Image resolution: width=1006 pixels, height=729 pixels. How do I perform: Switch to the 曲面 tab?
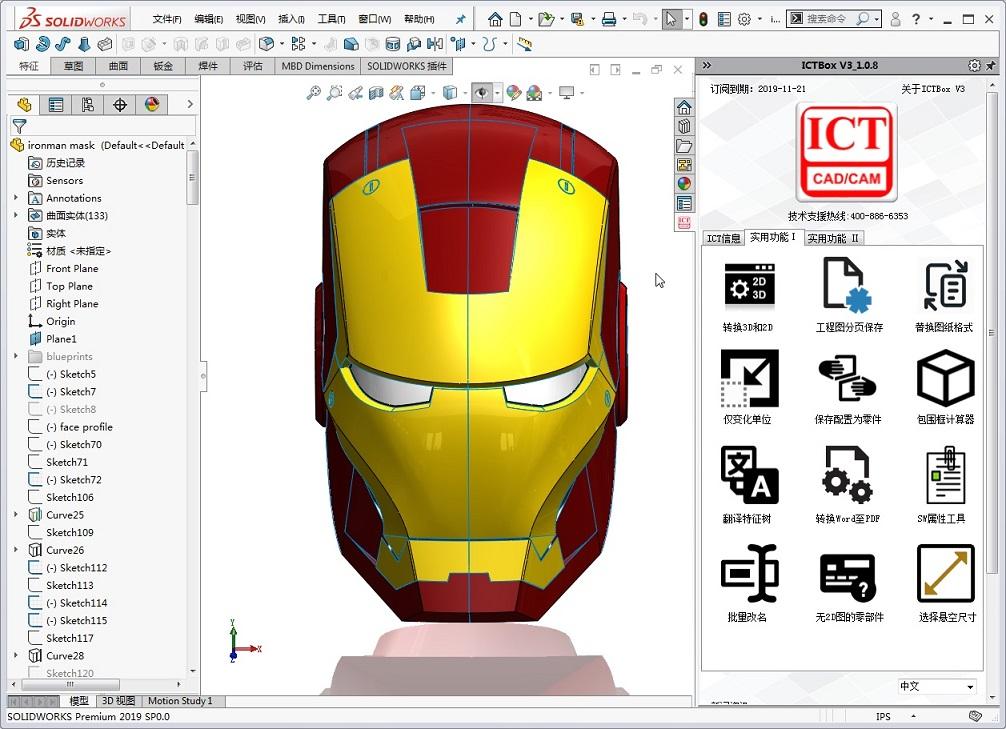[x=118, y=66]
